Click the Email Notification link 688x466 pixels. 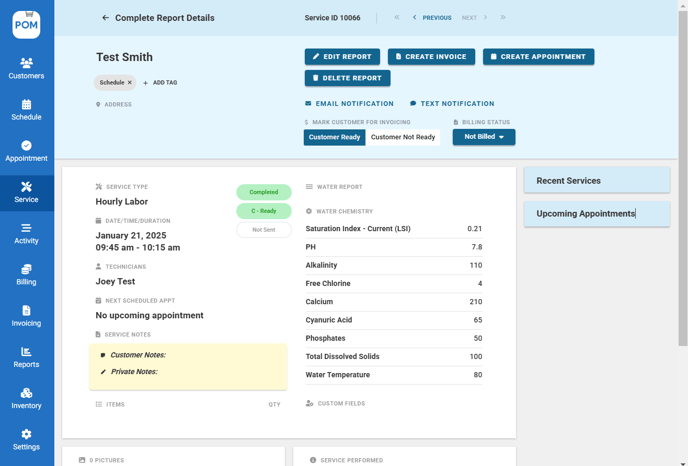[x=349, y=104]
